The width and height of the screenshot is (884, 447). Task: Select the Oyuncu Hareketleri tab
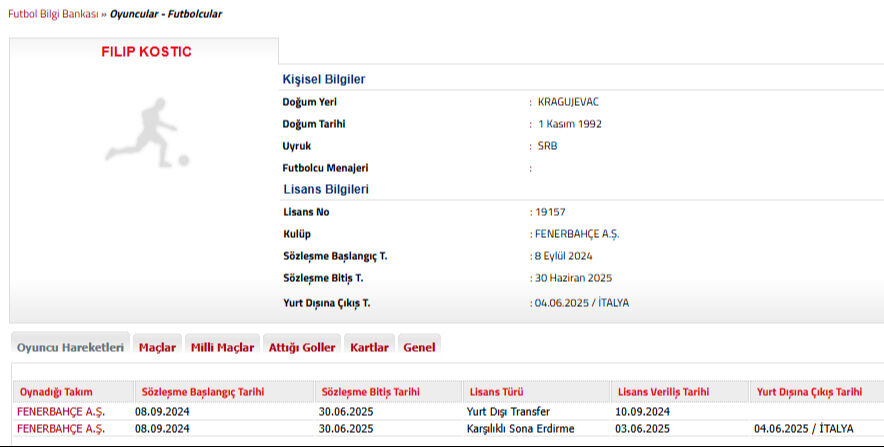pyautogui.click(x=70, y=347)
